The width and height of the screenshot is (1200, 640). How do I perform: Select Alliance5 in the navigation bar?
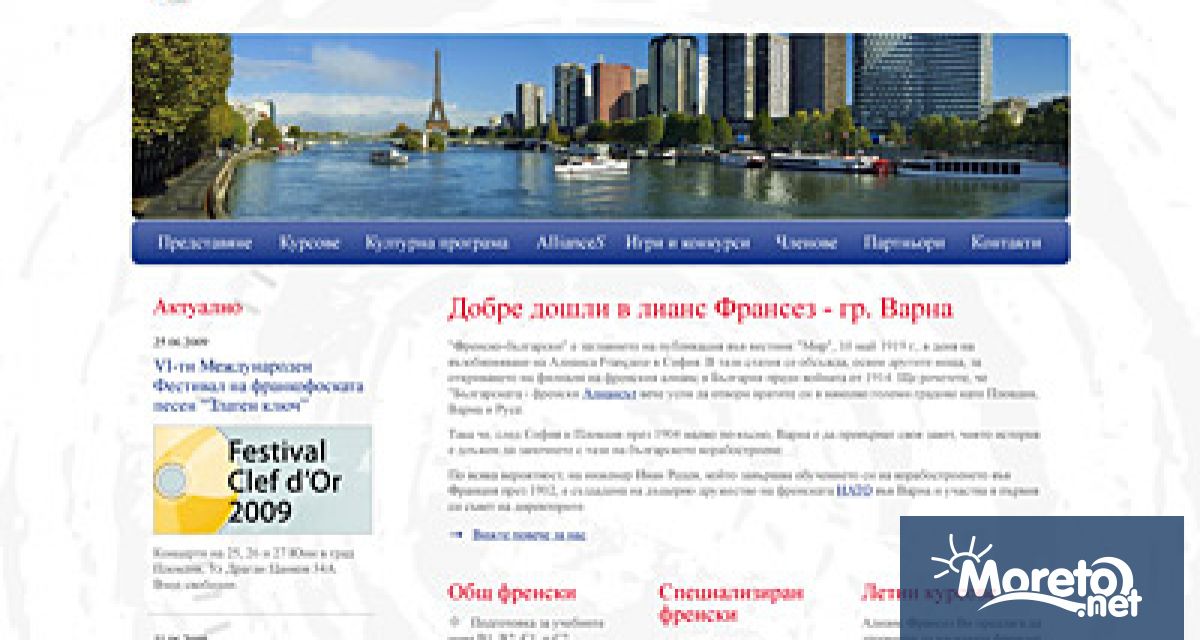[570, 243]
